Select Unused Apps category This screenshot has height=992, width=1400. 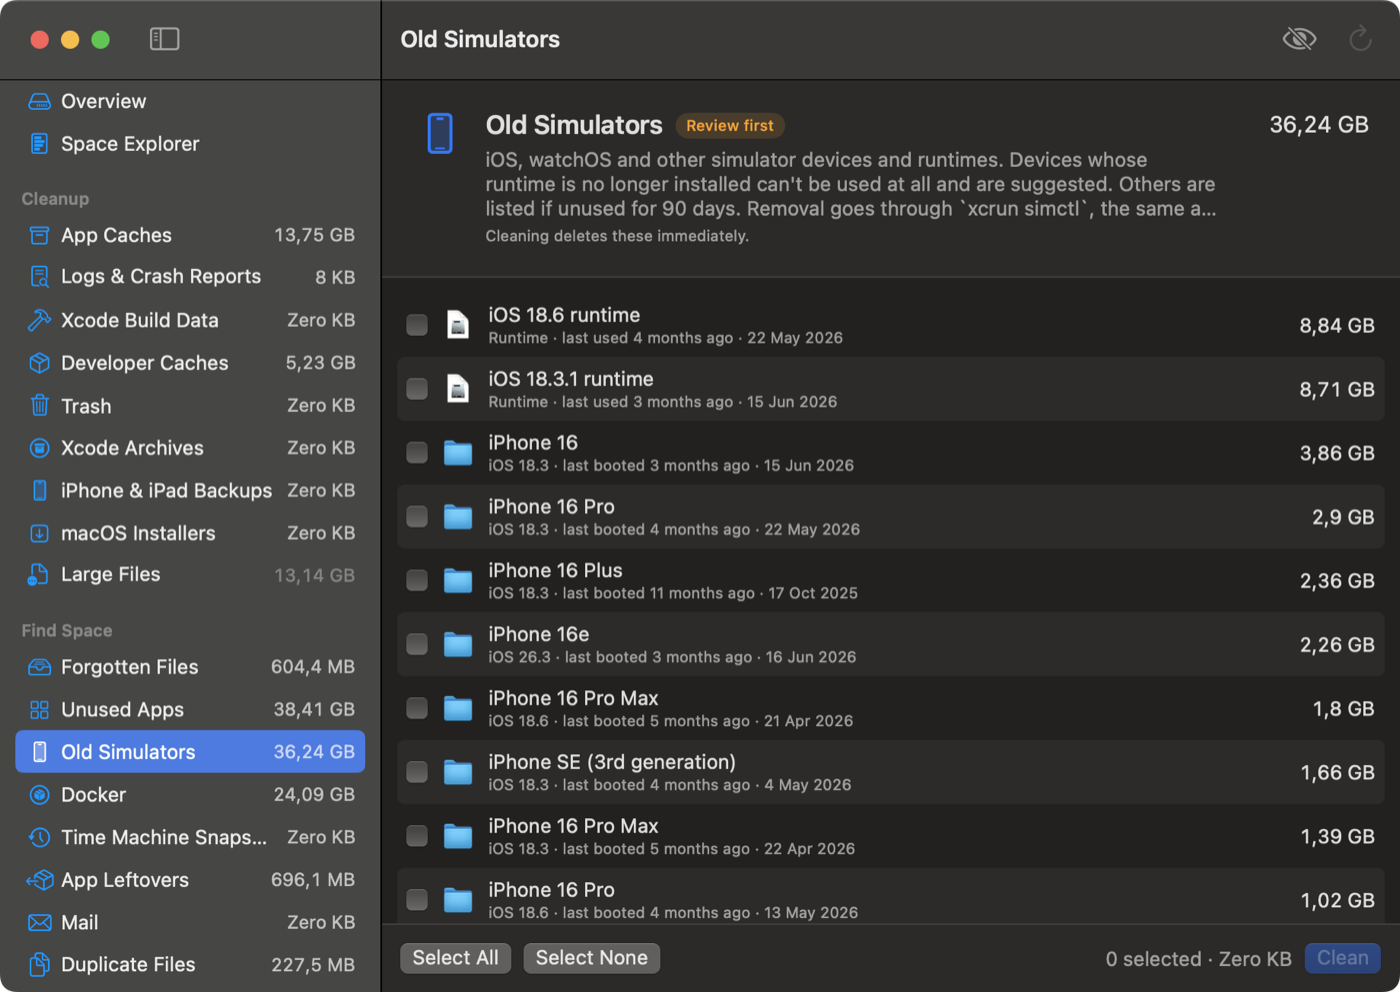190,710
